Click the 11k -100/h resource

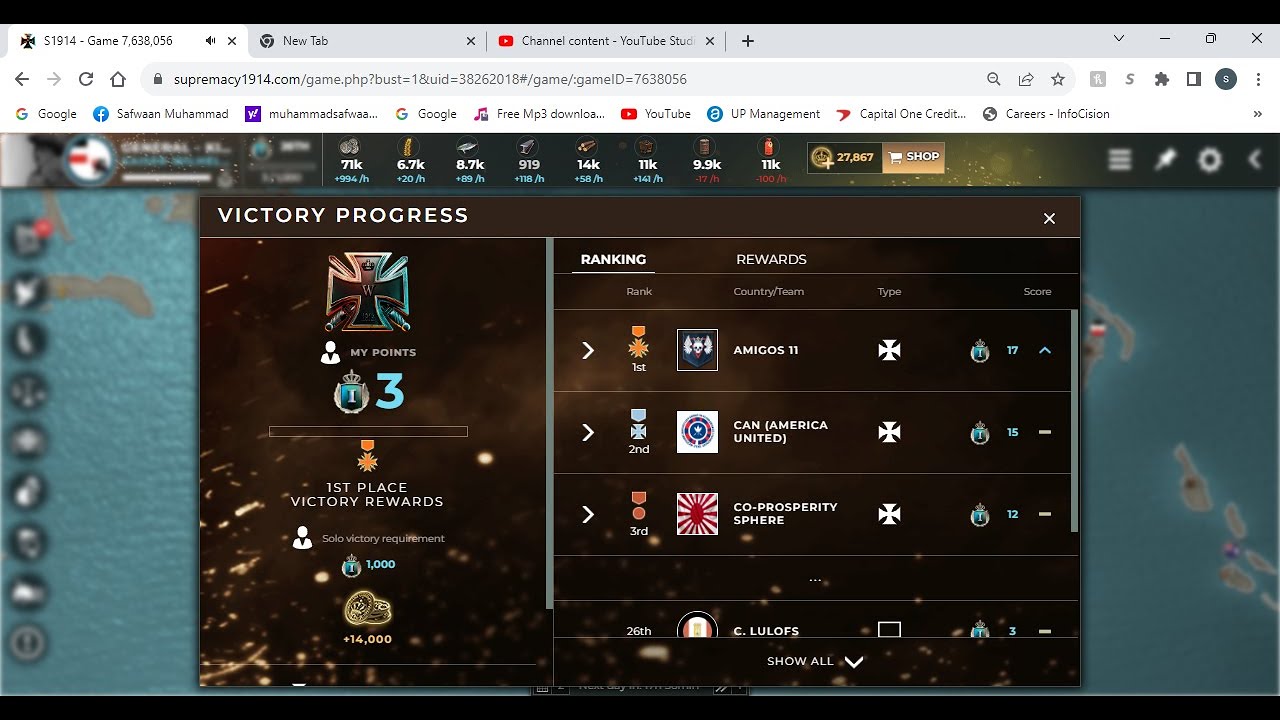pyautogui.click(x=769, y=160)
